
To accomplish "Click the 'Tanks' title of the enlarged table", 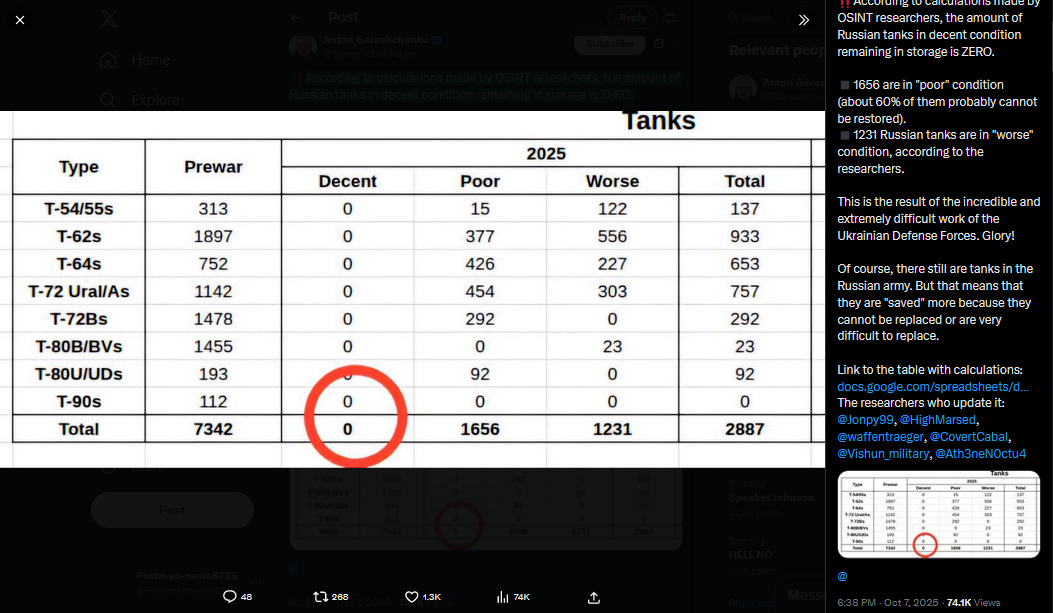I will (x=659, y=121).
